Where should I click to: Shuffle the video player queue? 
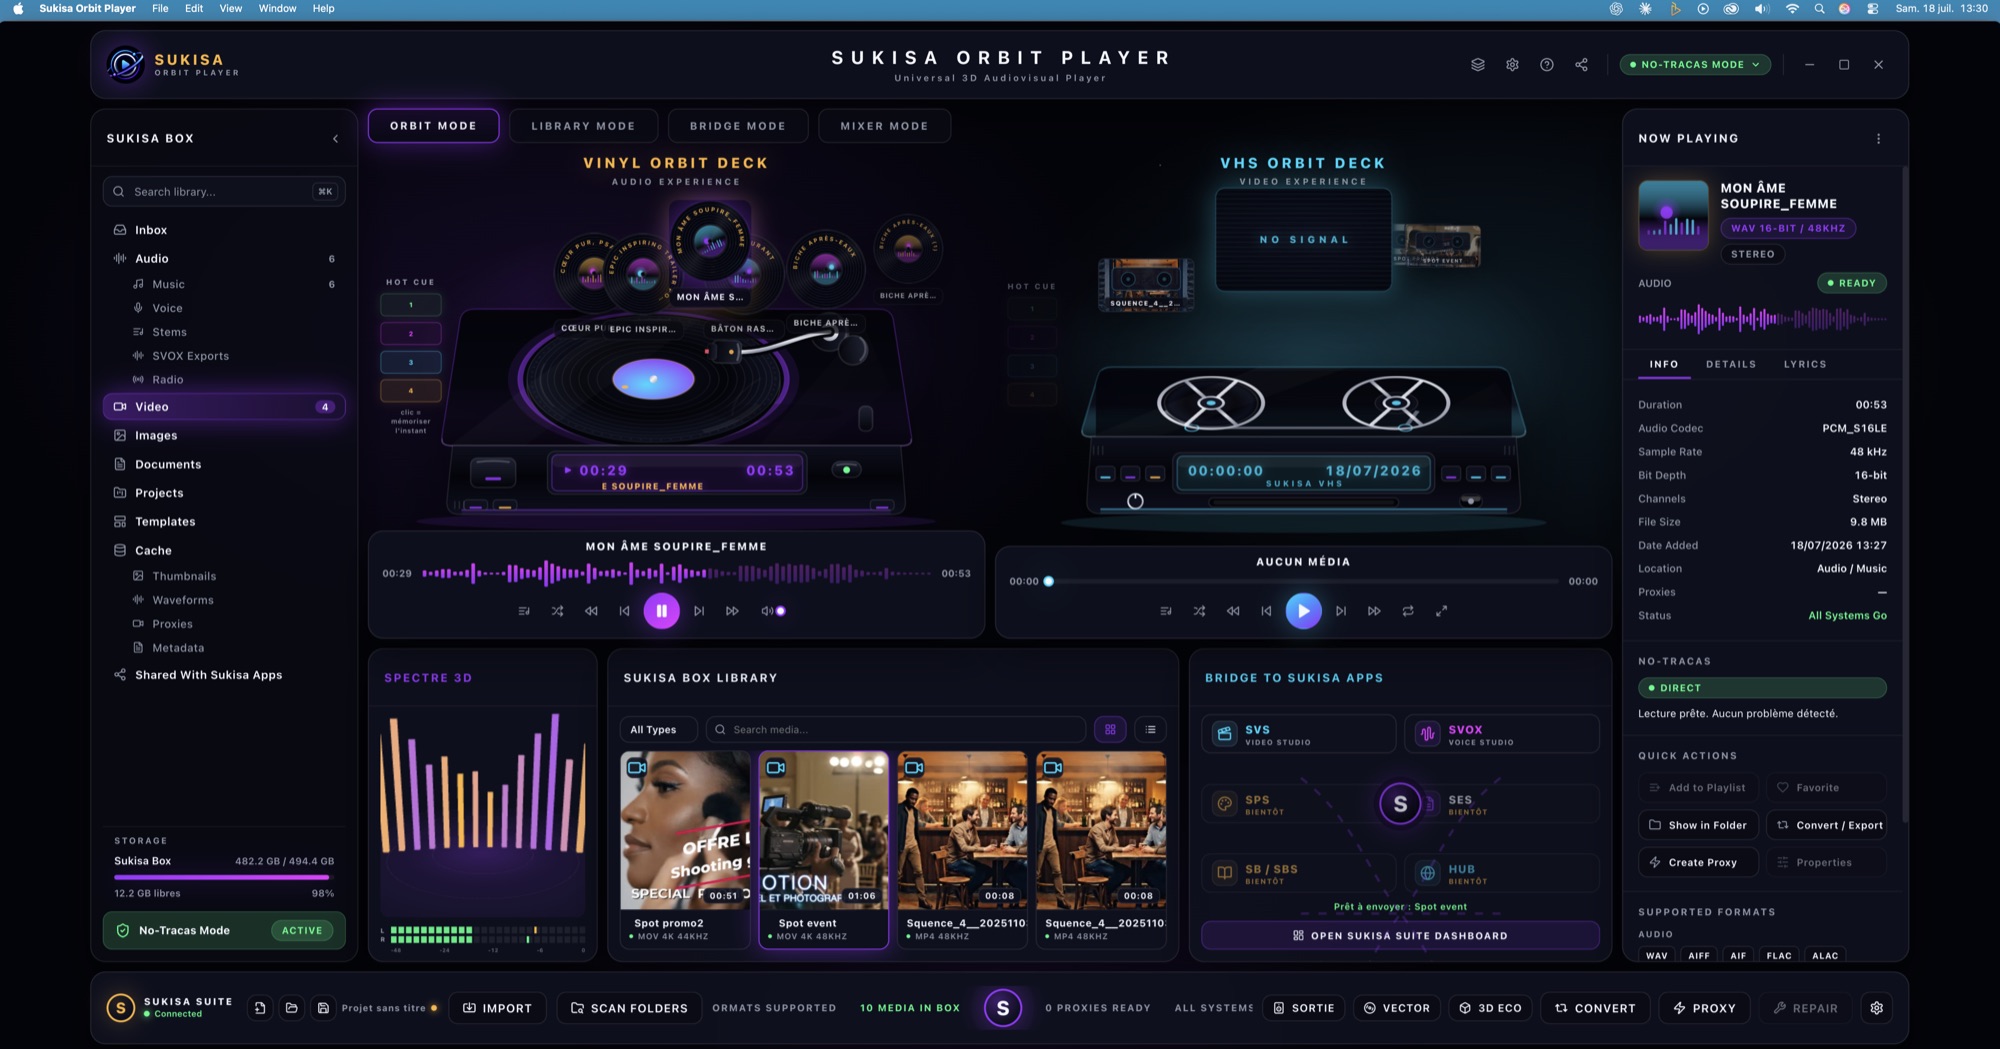[1199, 611]
